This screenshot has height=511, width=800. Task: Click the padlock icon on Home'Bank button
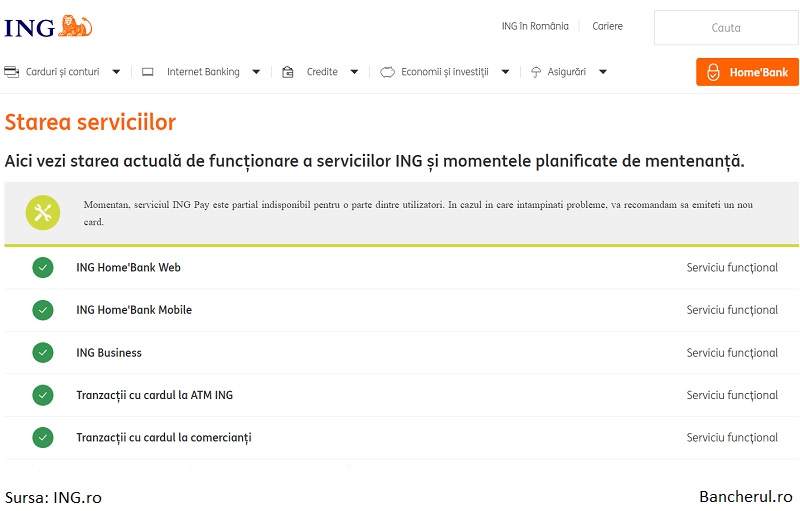point(713,72)
